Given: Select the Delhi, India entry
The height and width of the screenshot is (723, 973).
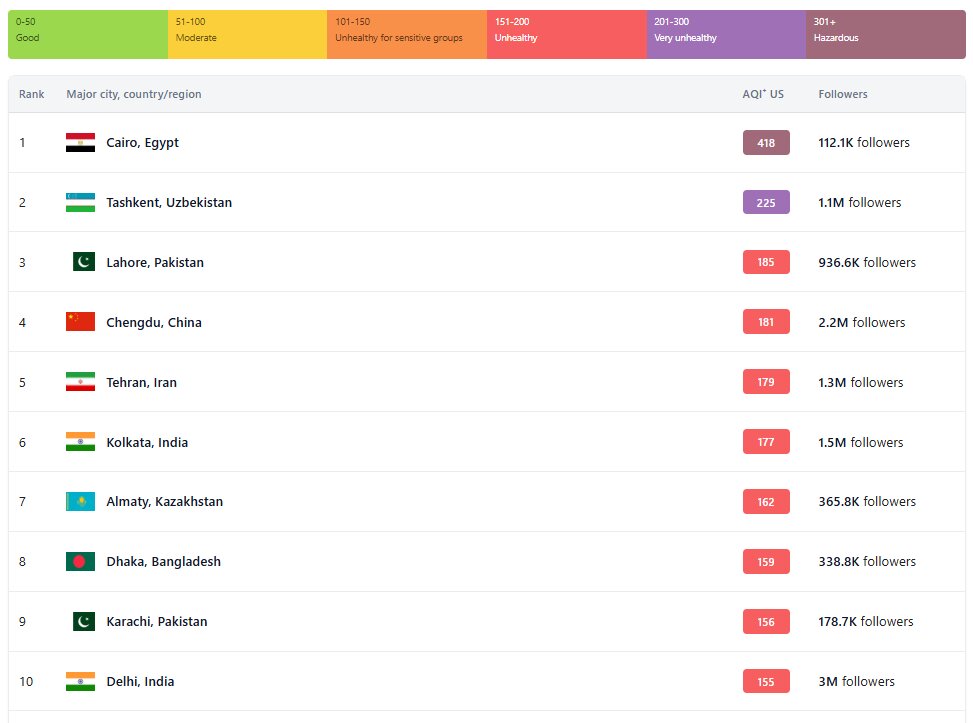Looking at the screenshot, I should tap(140, 682).
